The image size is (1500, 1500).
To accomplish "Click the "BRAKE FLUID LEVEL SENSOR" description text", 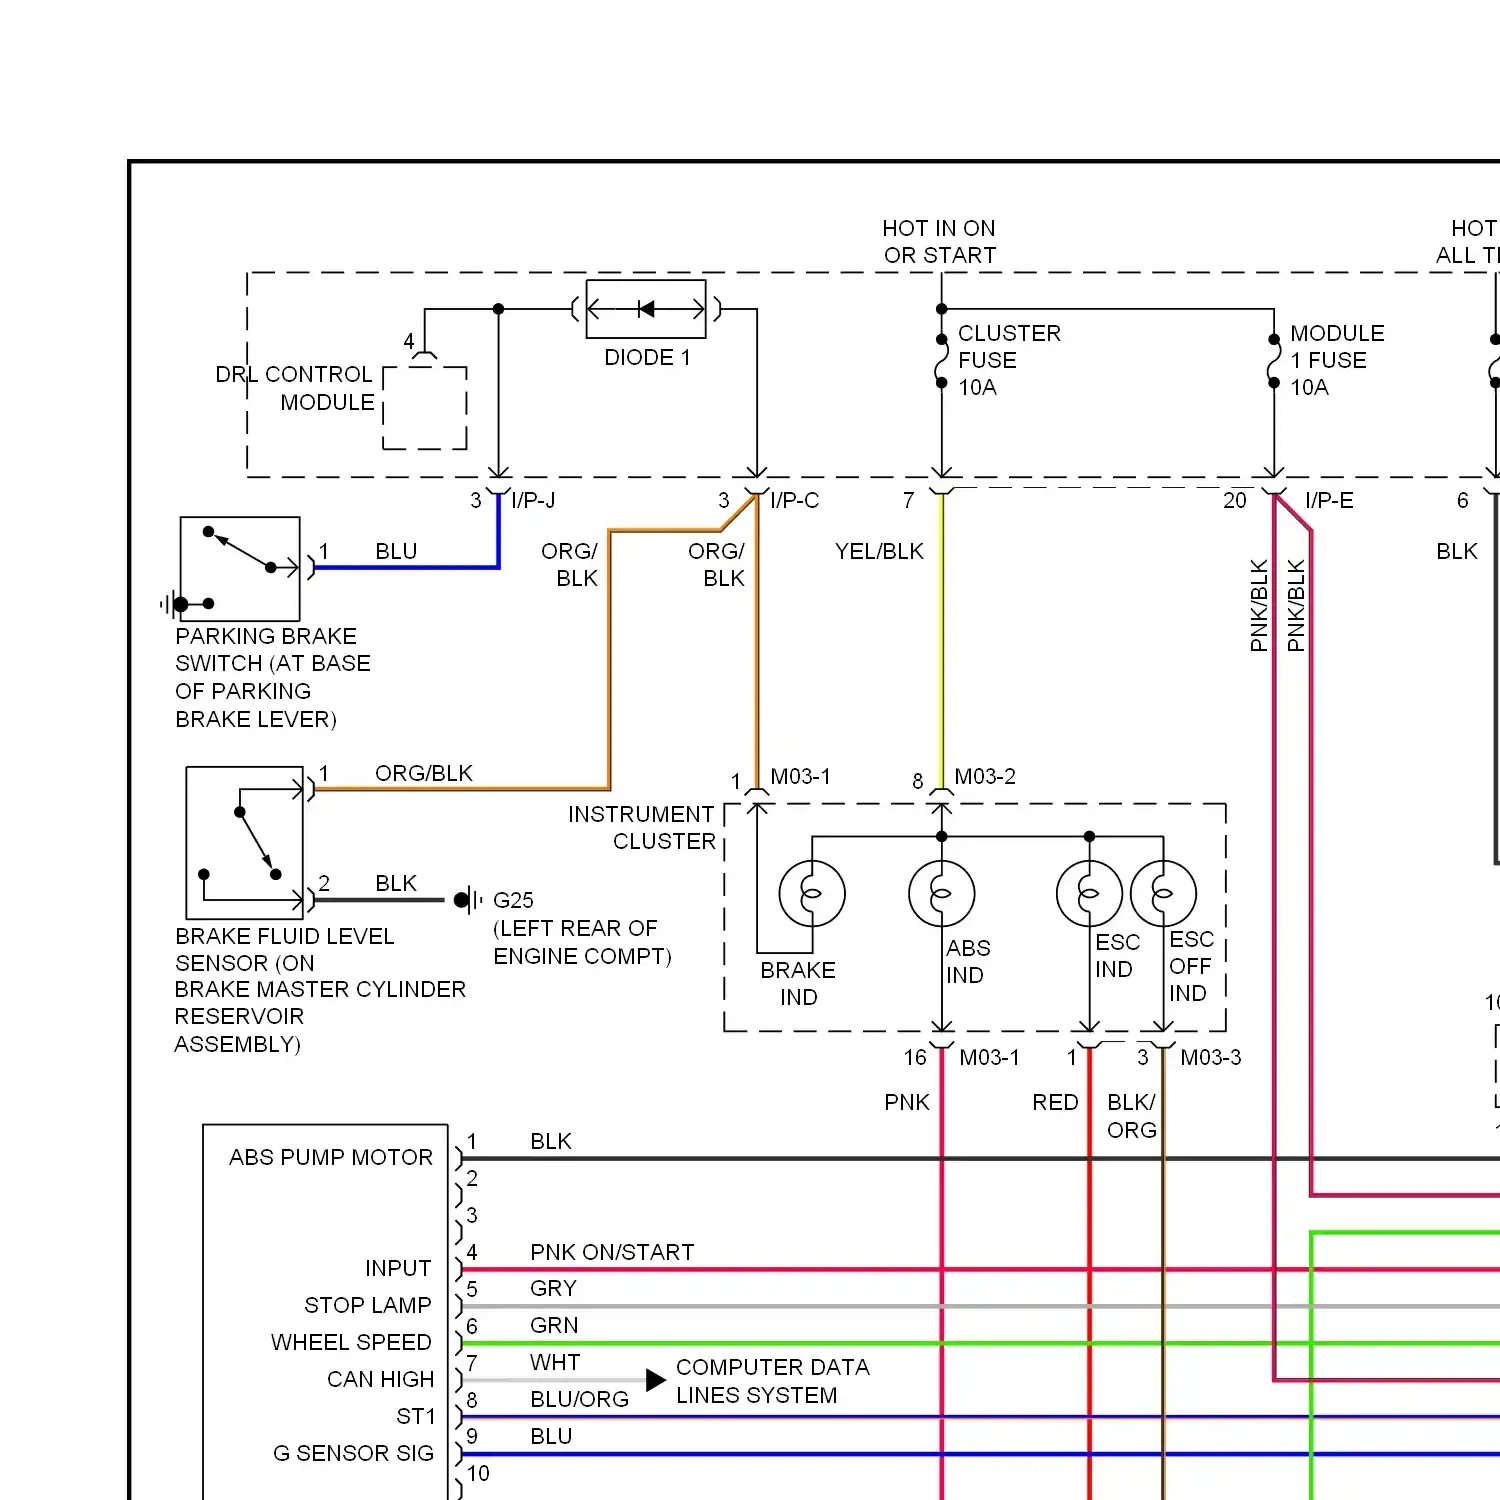I will 320,990.
